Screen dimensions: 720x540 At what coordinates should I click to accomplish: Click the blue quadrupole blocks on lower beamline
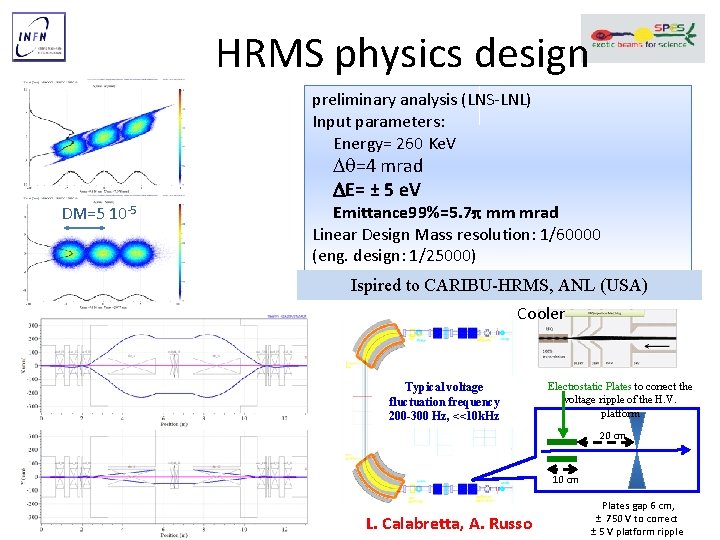[x=455, y=489]
